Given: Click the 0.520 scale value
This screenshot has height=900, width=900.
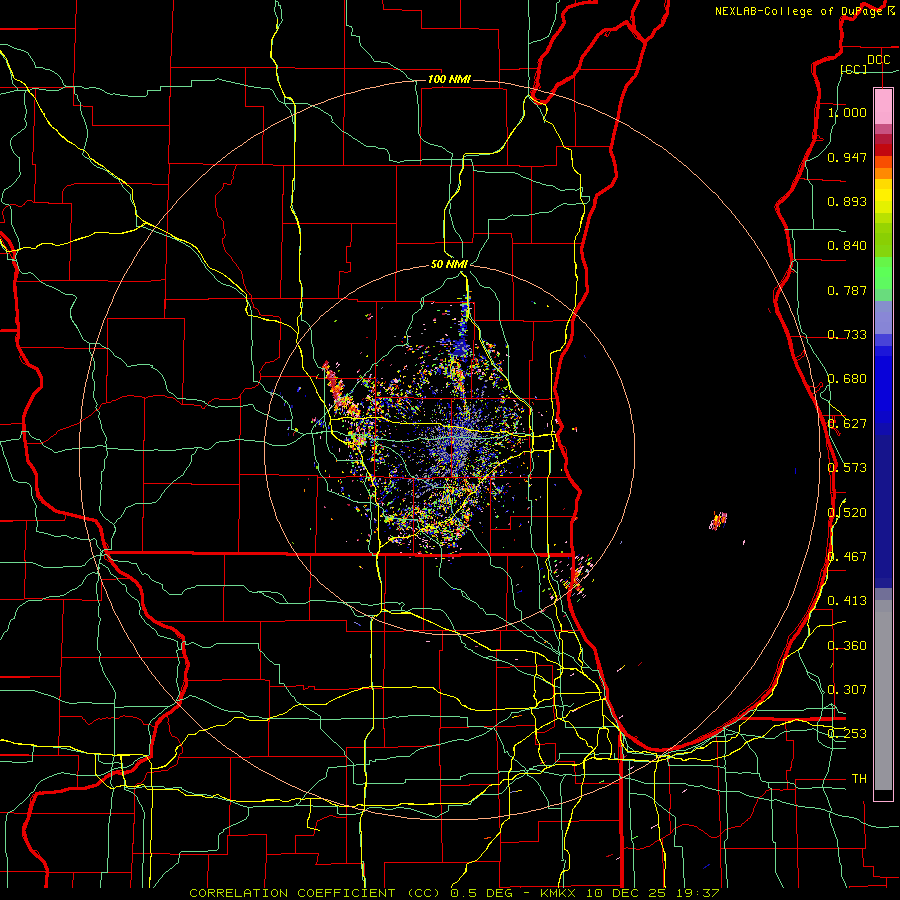Looking at the screenshot, I should pyautogui.click(x=847, y=512).
